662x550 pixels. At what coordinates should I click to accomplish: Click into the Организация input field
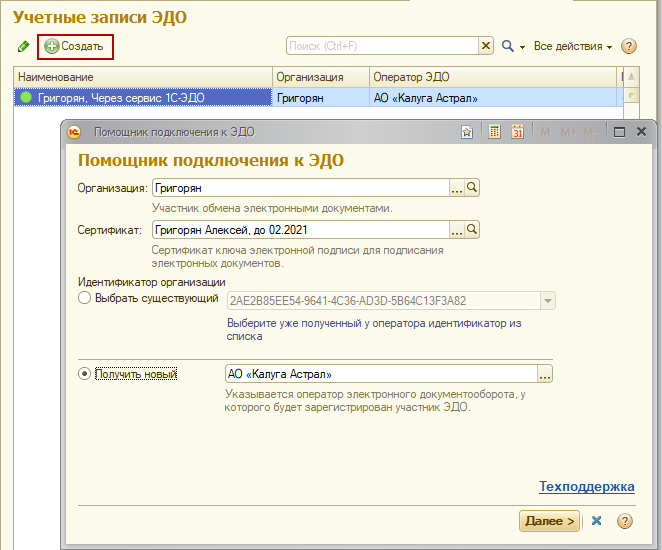pos(301,188)
